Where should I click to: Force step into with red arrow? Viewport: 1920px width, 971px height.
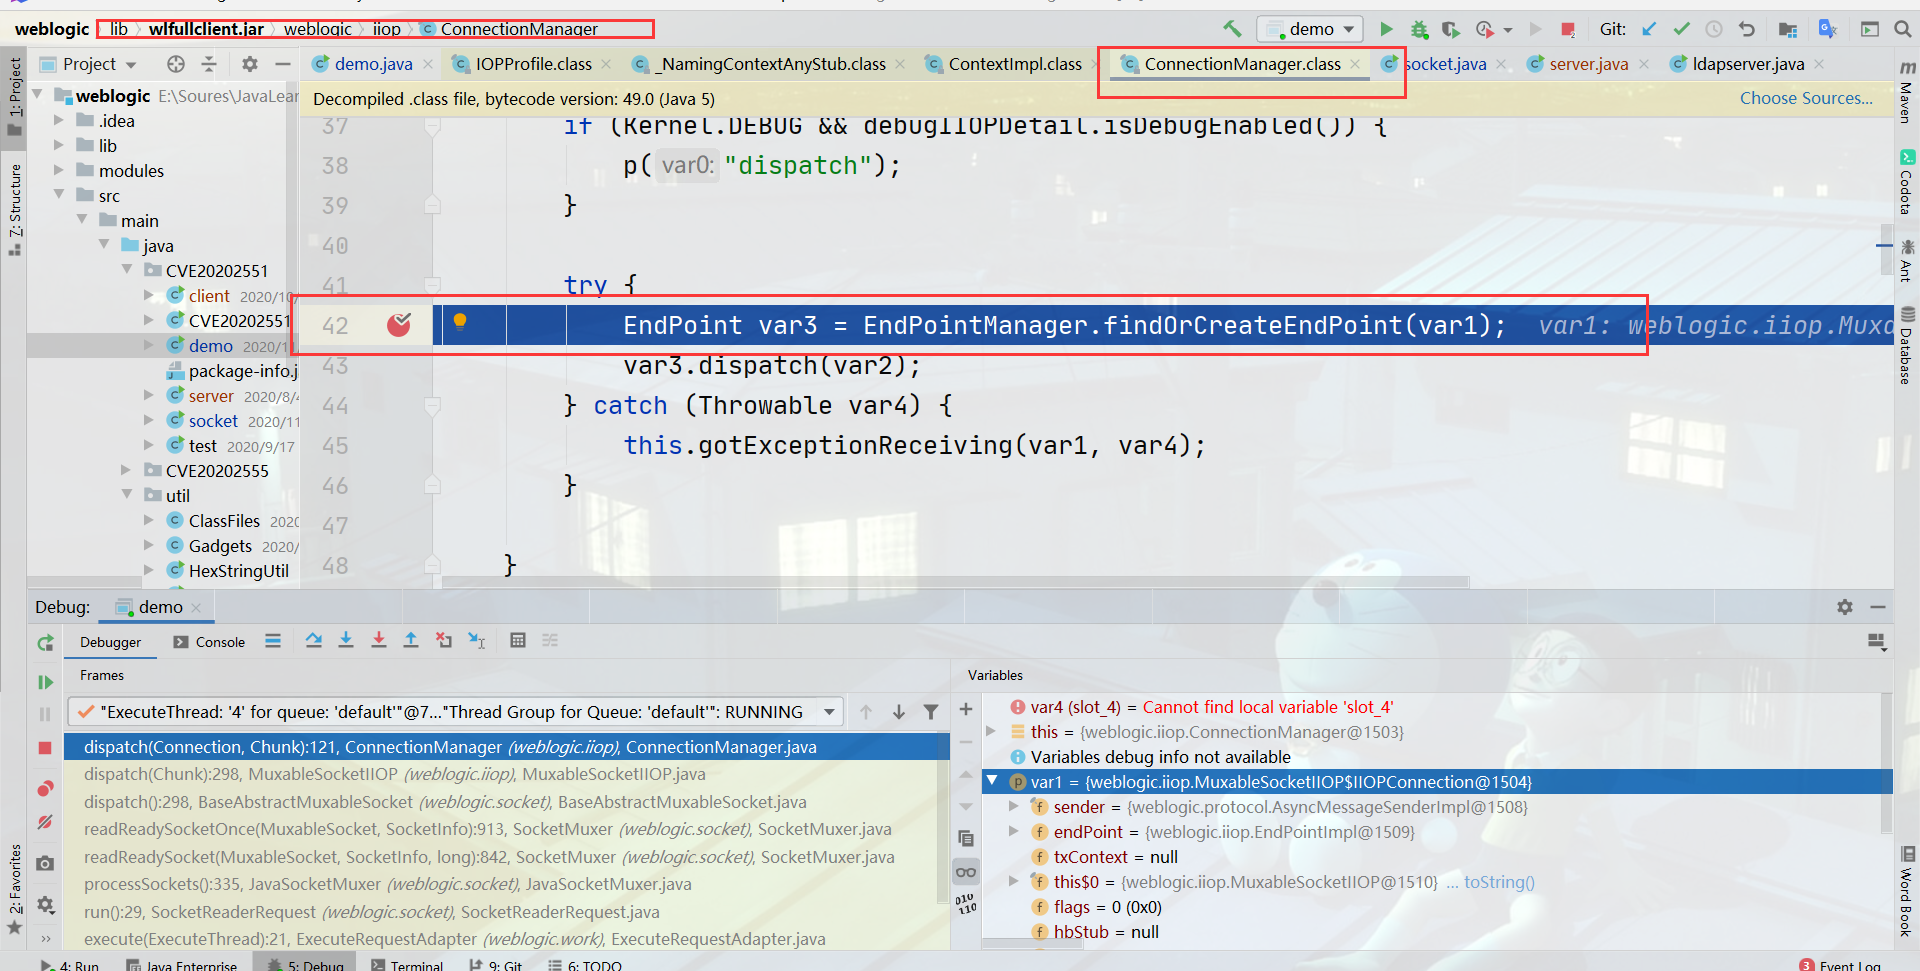tap(378, 640)
